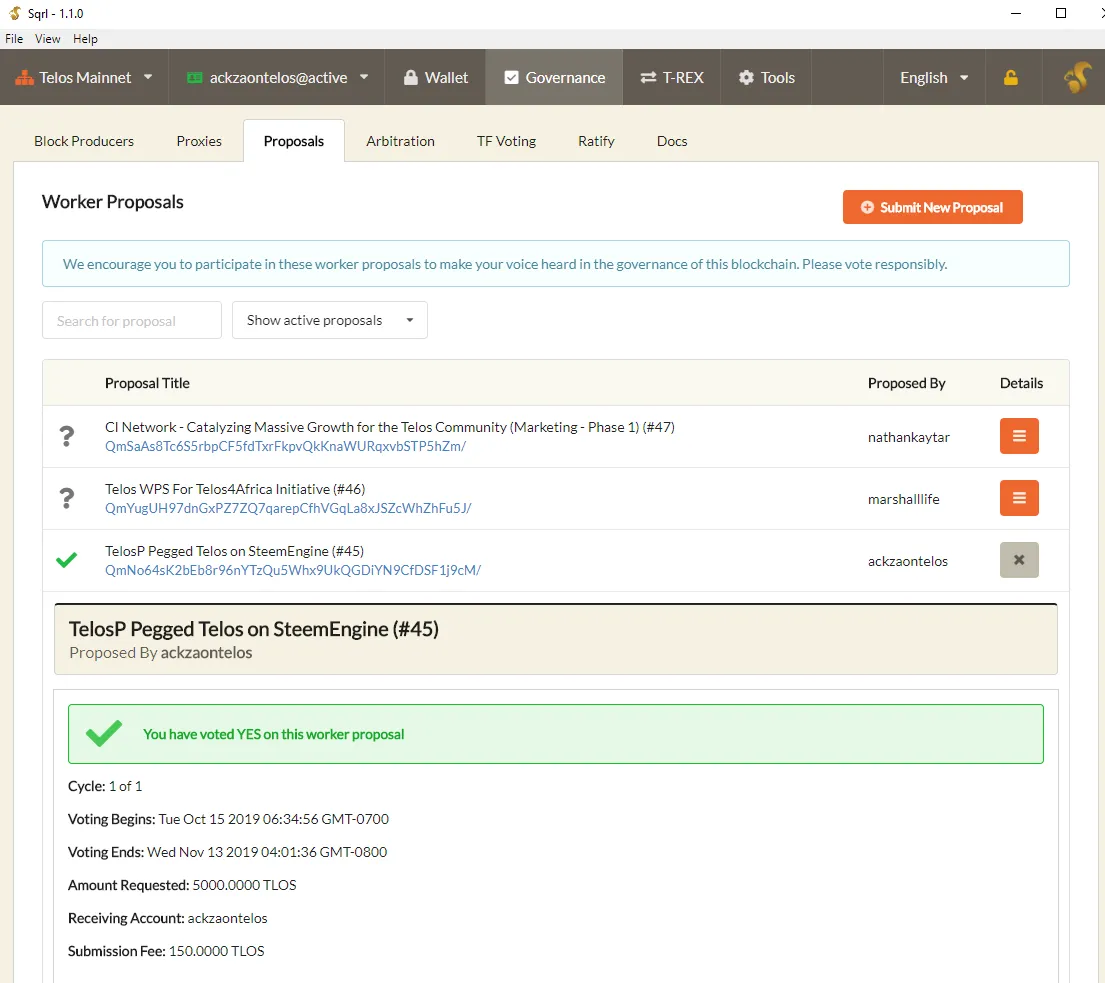Open the ackzaontelos@active account dropdown
Image resolution: width=1105 pixels, height=983 pixels.
tap(277, 78)
